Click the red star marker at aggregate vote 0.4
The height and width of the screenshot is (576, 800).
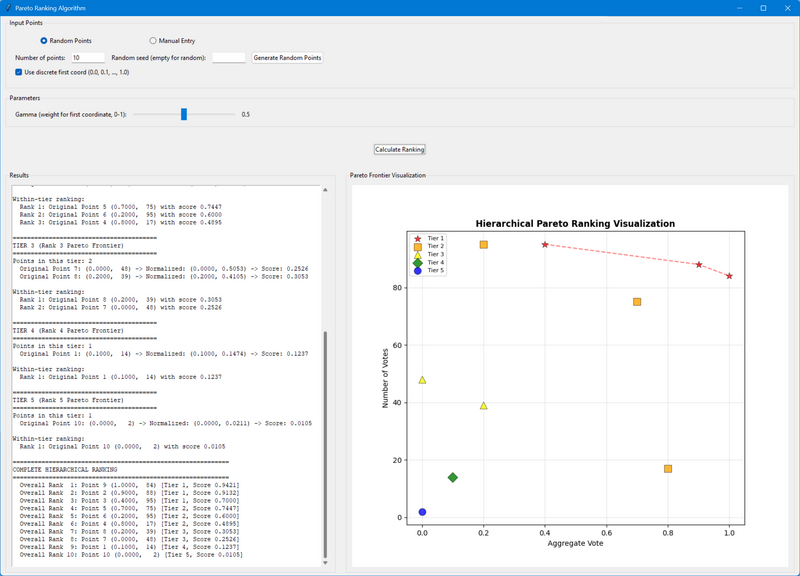pos(545,245)
